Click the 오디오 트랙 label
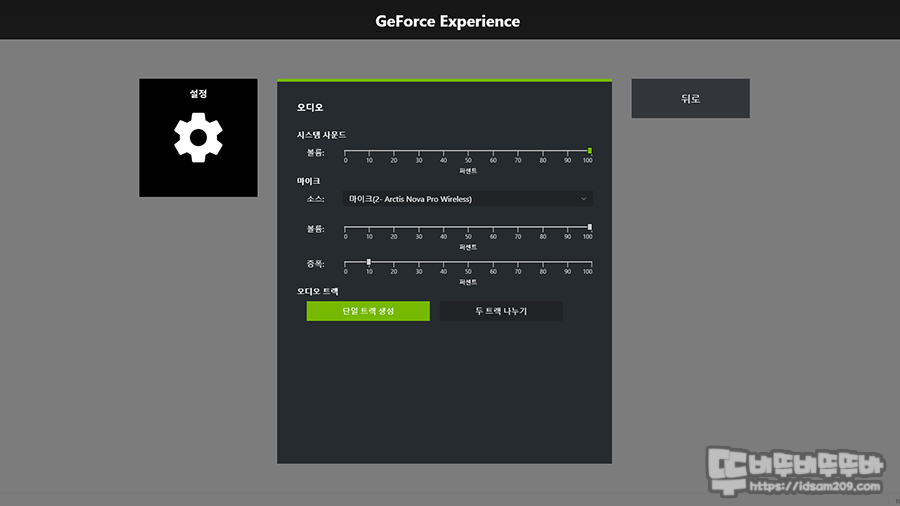This screenshot has width=900, height=506. point(317,291)
